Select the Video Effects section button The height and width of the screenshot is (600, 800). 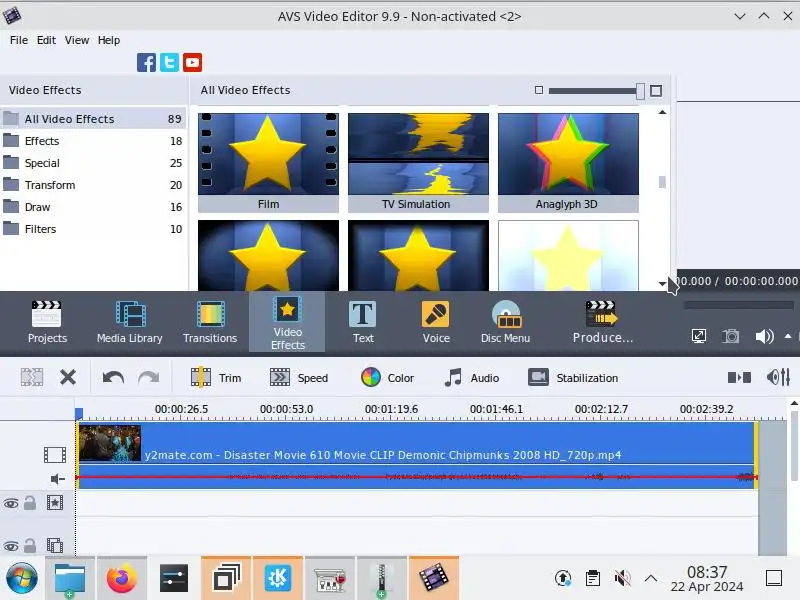[x=287, y=322]
